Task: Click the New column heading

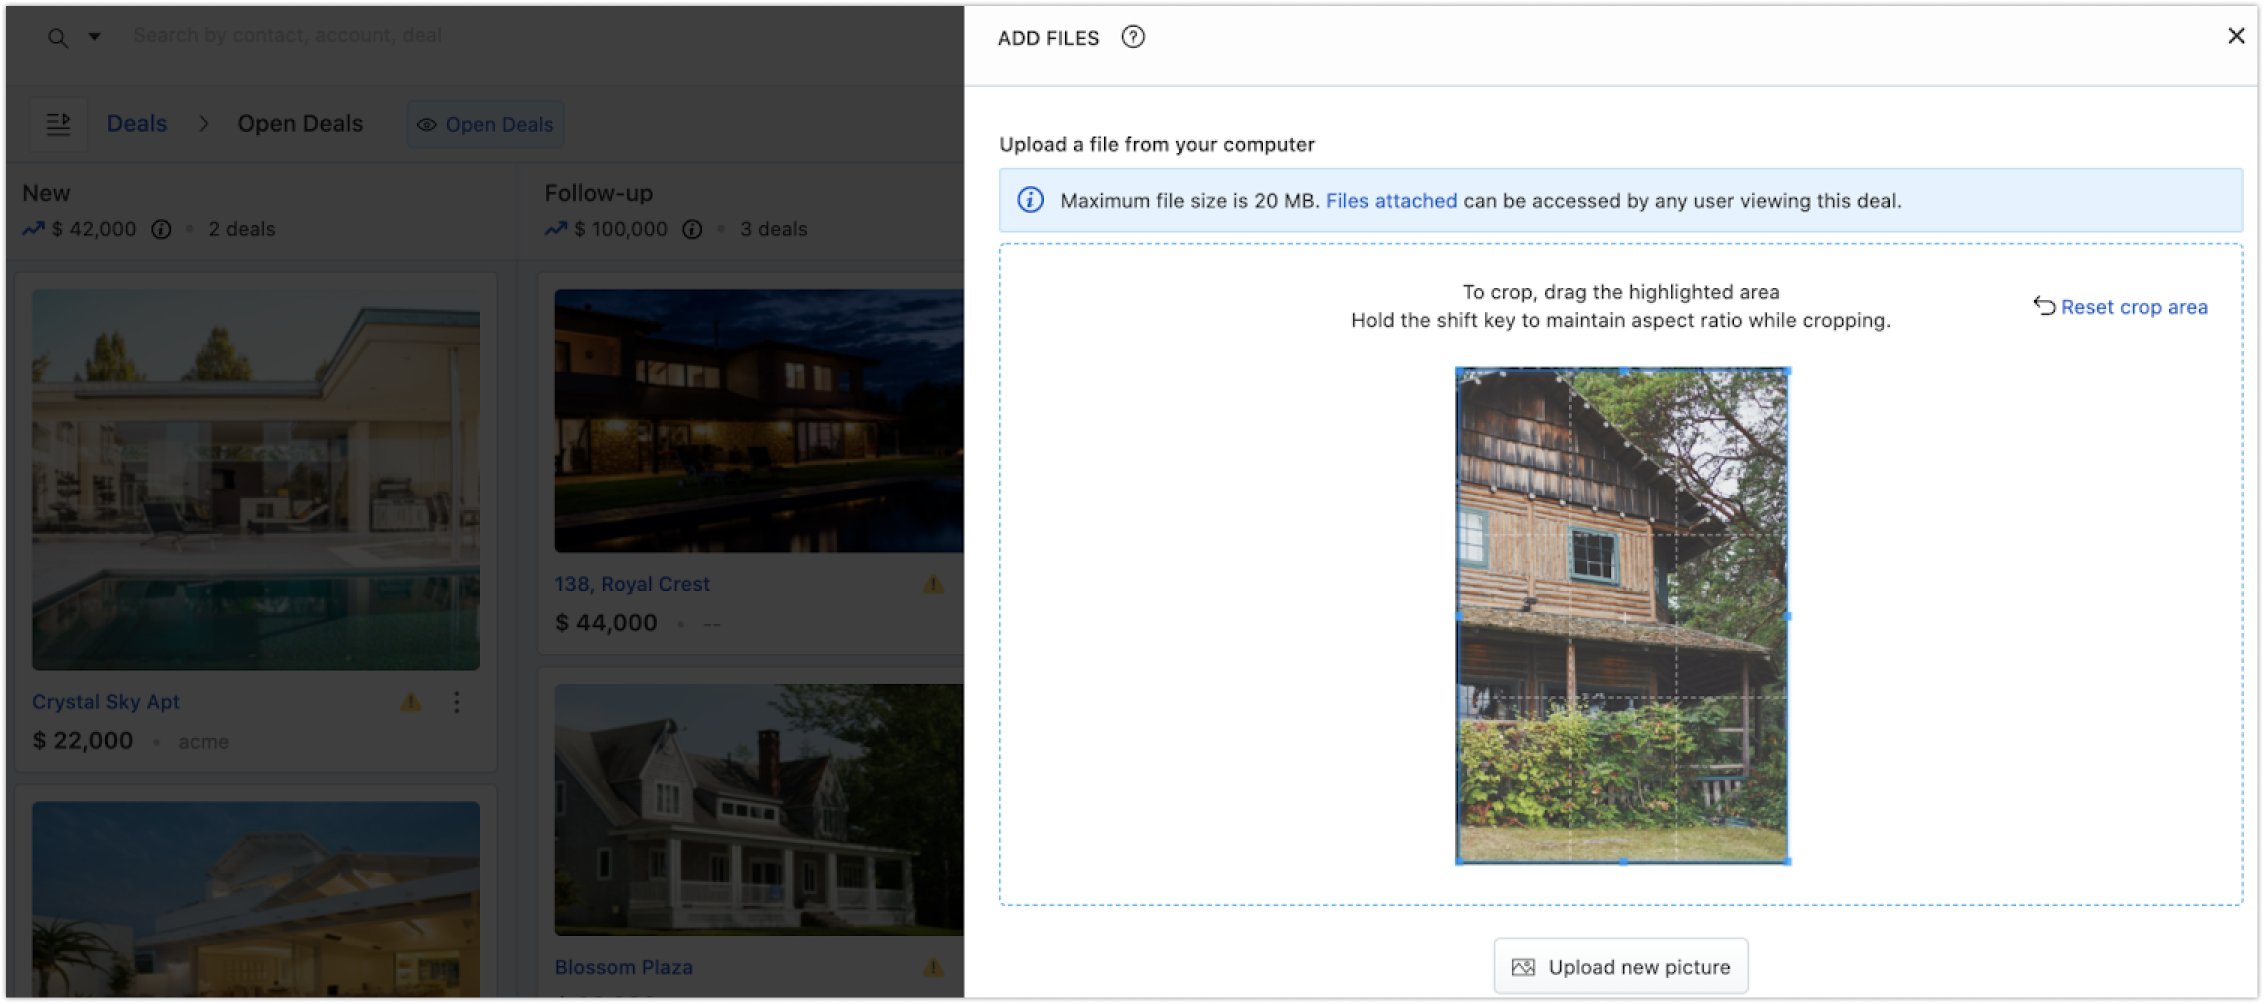Action: (x=46, y=193)
